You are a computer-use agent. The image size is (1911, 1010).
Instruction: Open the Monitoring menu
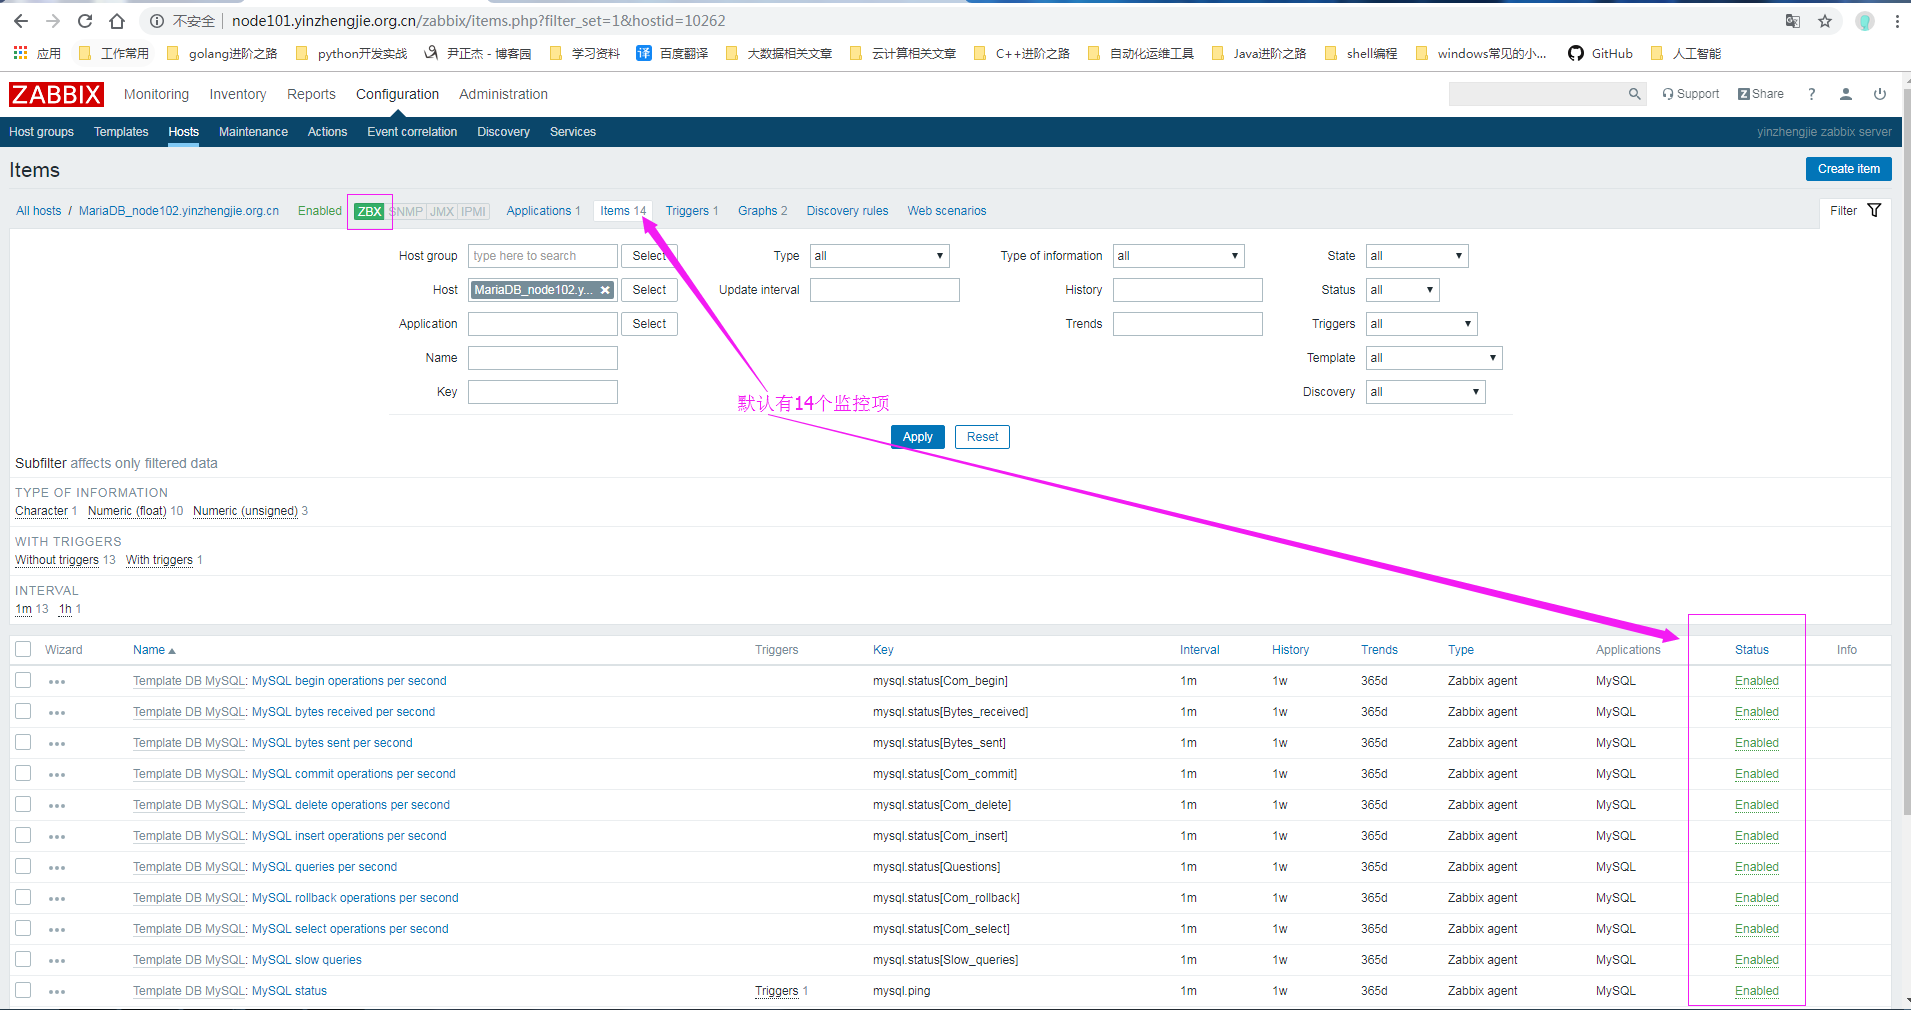click(156, 94)
